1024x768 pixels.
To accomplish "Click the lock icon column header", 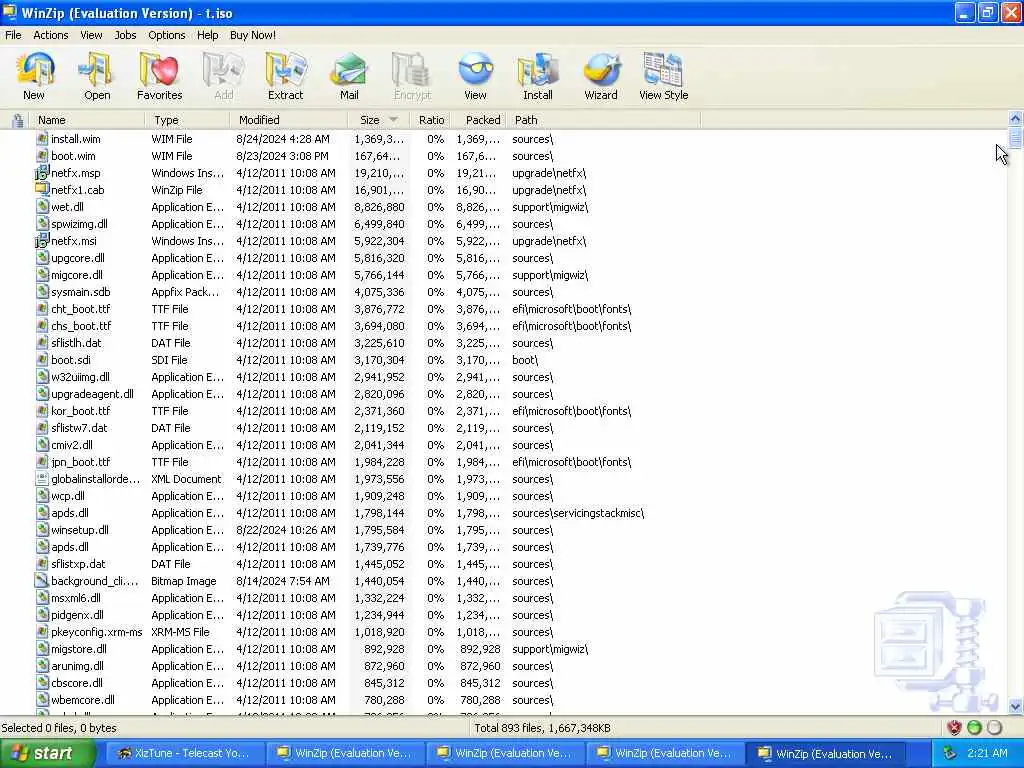I will pos(18,120).
